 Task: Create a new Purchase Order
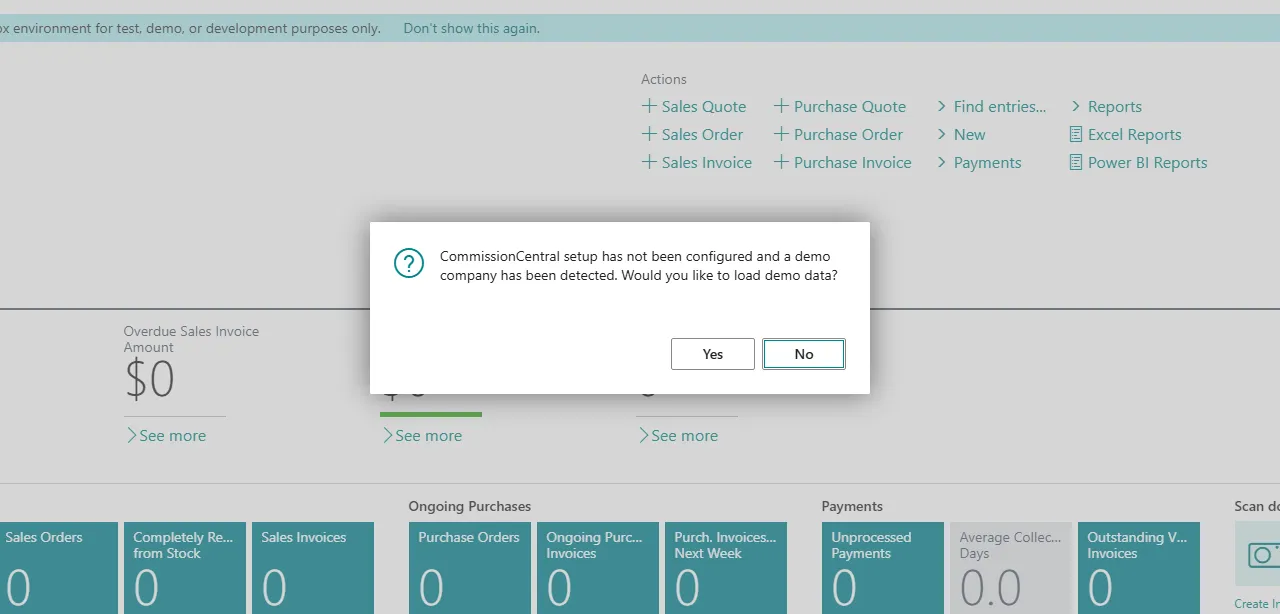point(838,134)
